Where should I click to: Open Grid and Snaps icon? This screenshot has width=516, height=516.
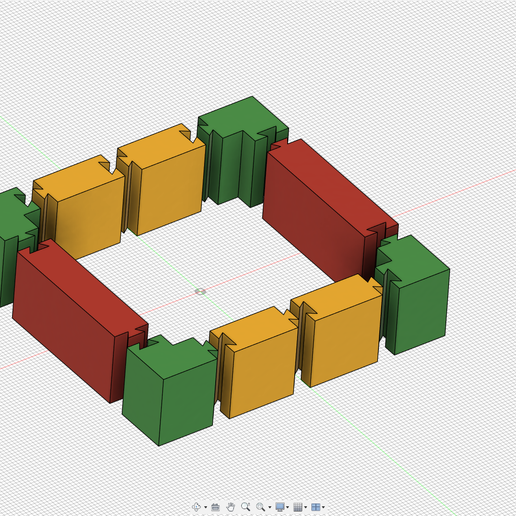pyautogui.click(x=298, y=507)
